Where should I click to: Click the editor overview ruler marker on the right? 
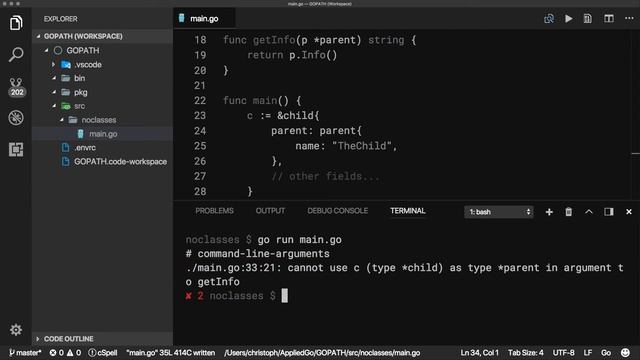click(x=636, y=153)
